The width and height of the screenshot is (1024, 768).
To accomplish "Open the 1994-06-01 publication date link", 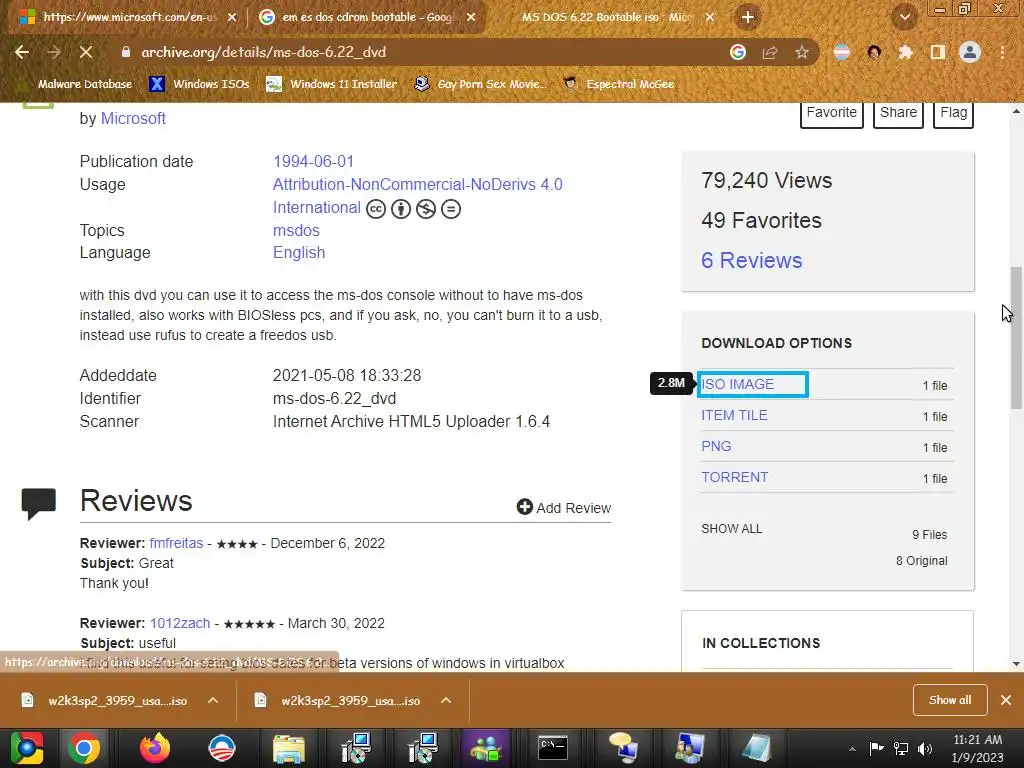I will pos(313,161).
